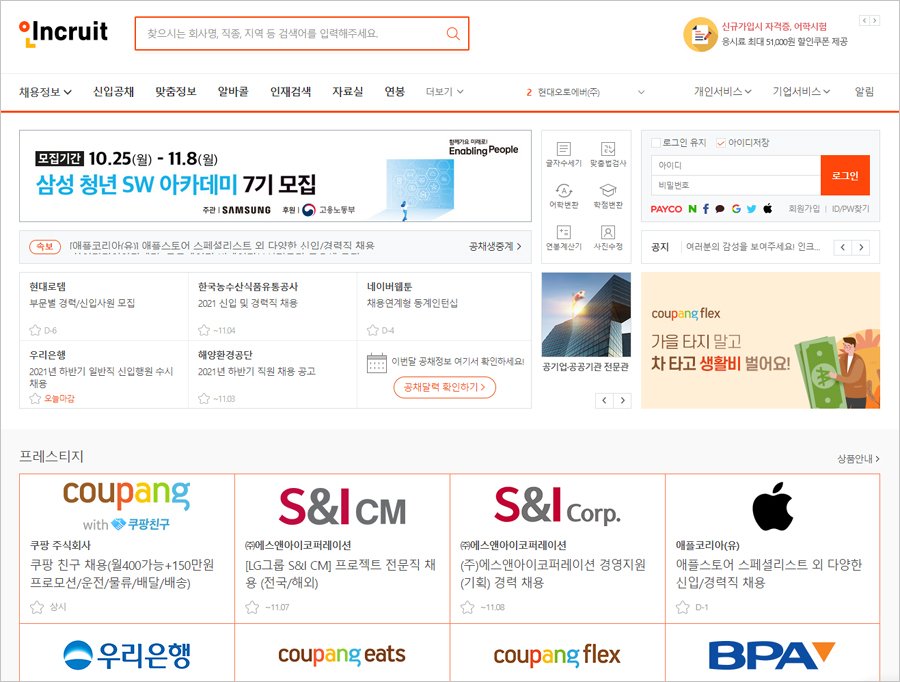
Task: Show the previous 공지 notice
Action: (x=843, y=247)
